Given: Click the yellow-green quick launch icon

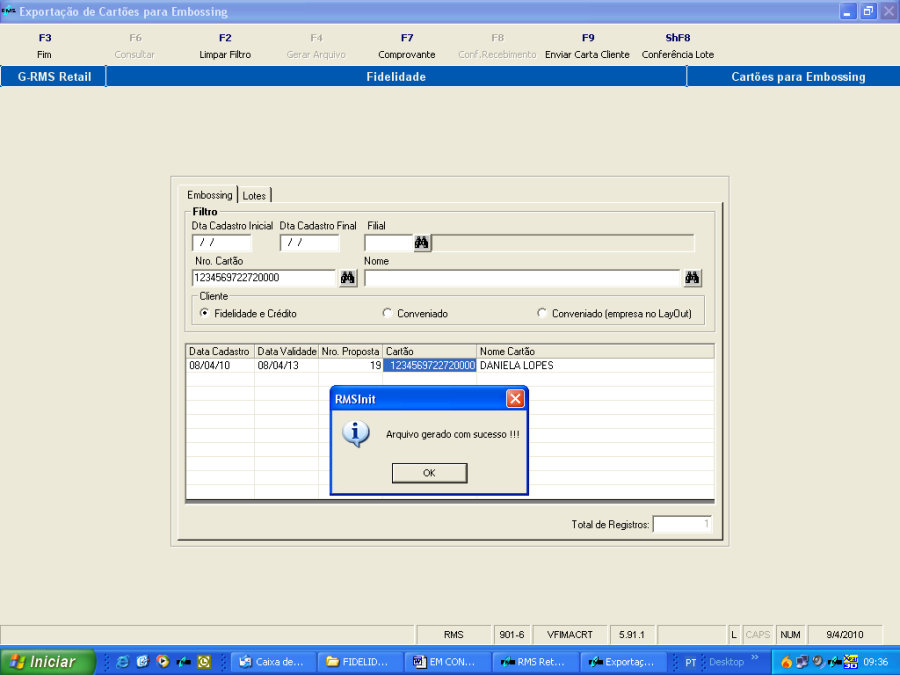Looking at the screenshot, I should 204,662.
